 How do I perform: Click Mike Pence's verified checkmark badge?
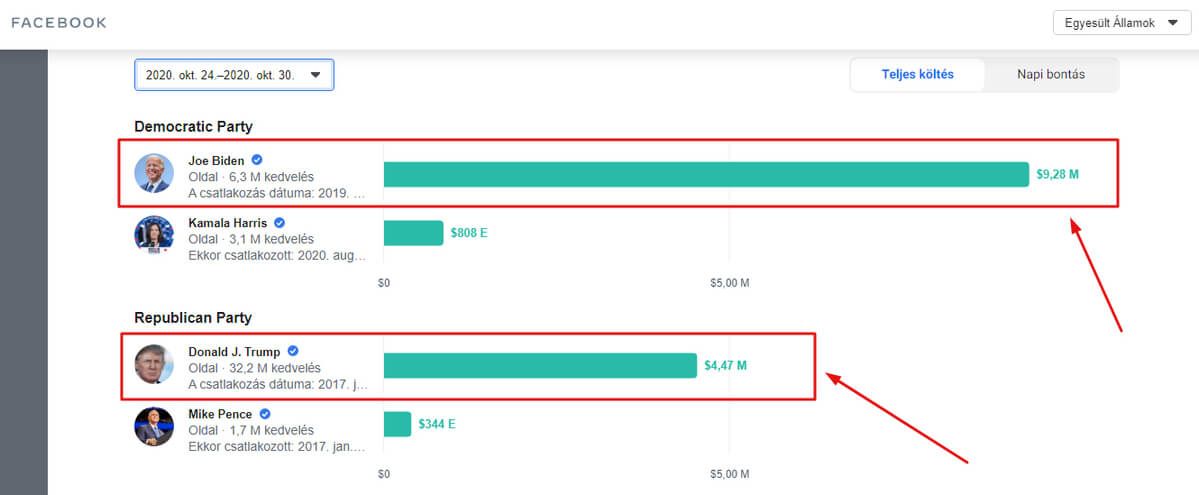pos(265,413)
